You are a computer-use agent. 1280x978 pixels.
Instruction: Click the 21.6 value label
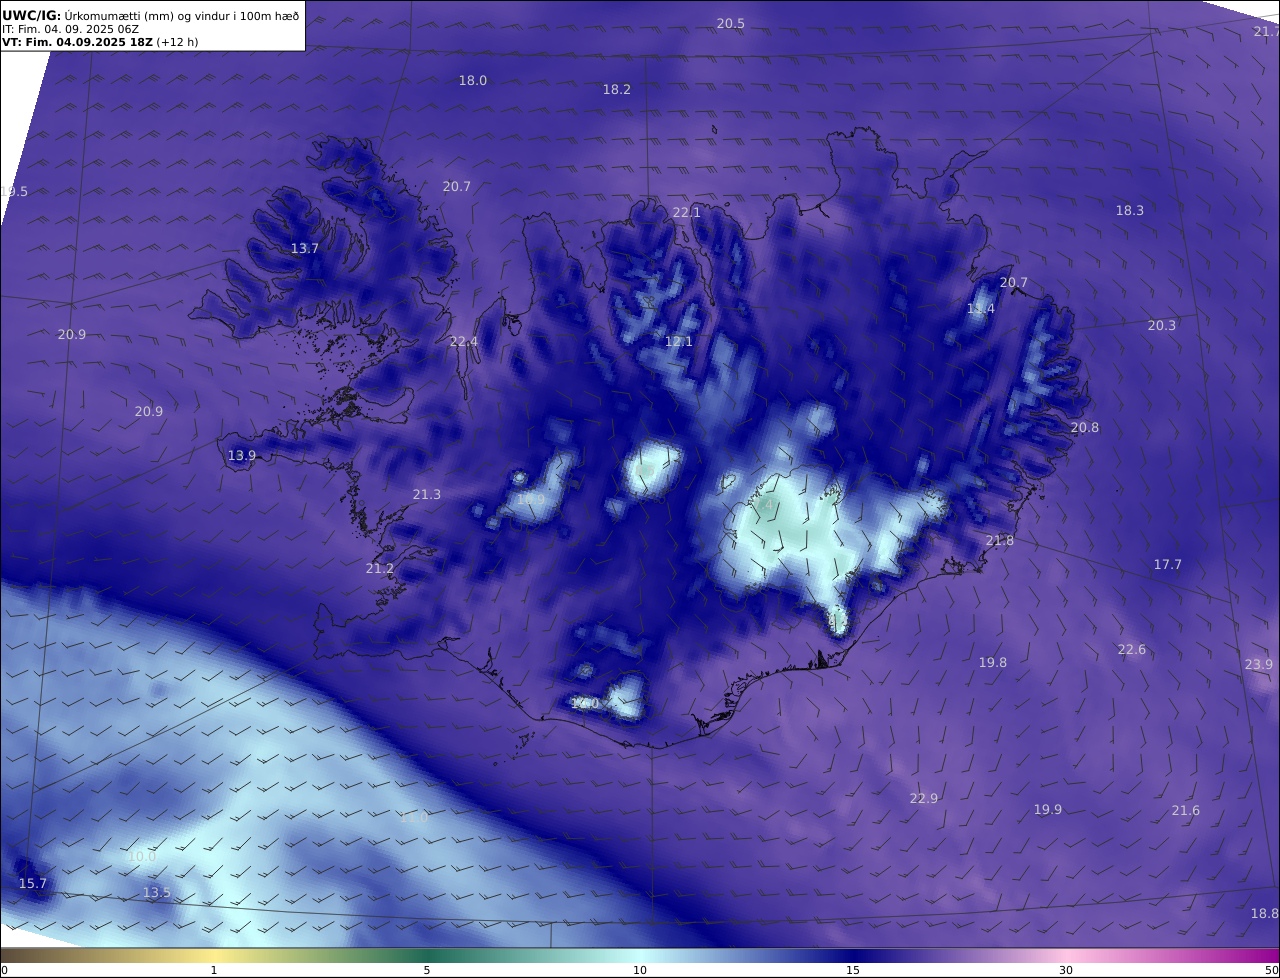[1186, 810]
